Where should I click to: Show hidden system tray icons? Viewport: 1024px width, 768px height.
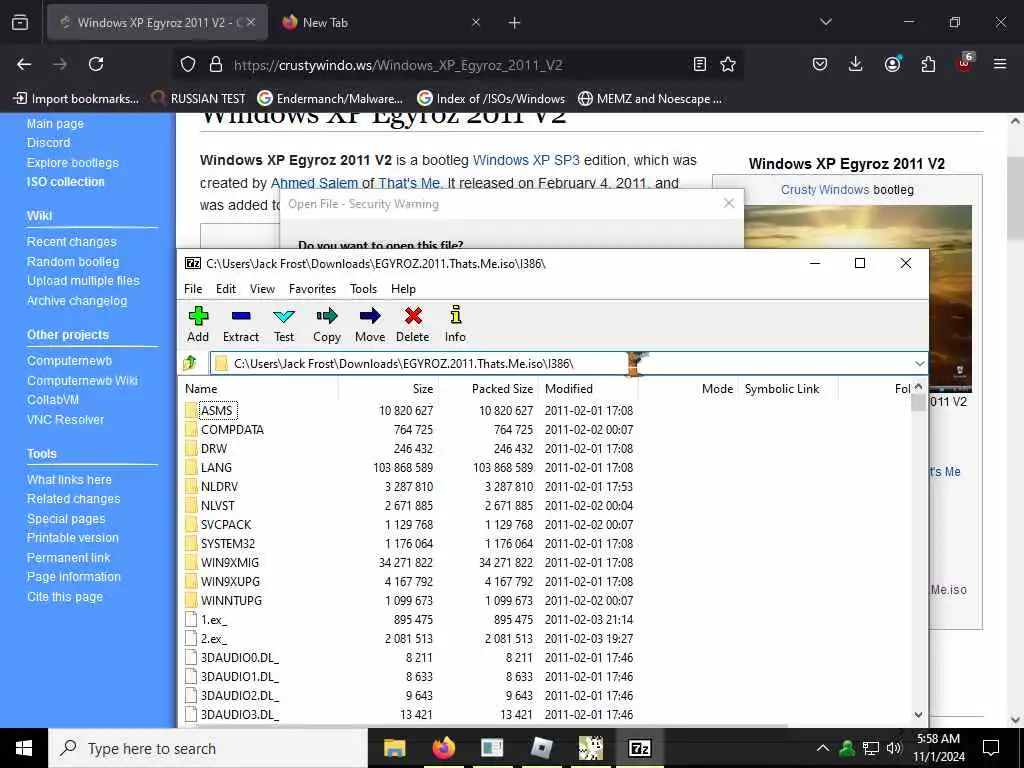coord(823,748)
